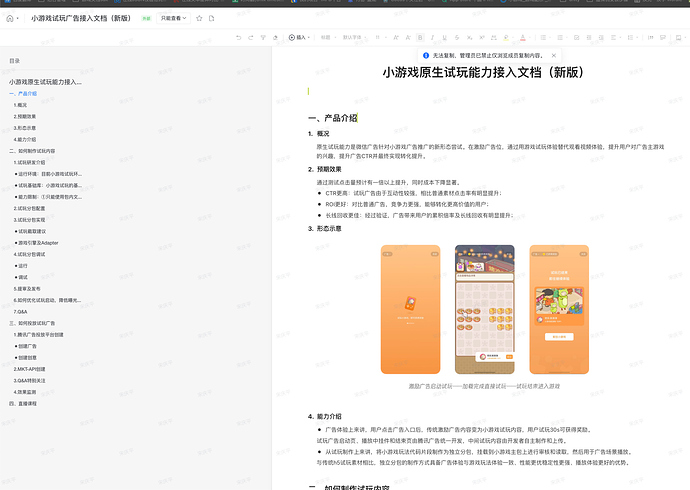This screenshot has width=690, height=490.
Task: Jump to outline item 3.试玩分包实现
Action: 29,220
